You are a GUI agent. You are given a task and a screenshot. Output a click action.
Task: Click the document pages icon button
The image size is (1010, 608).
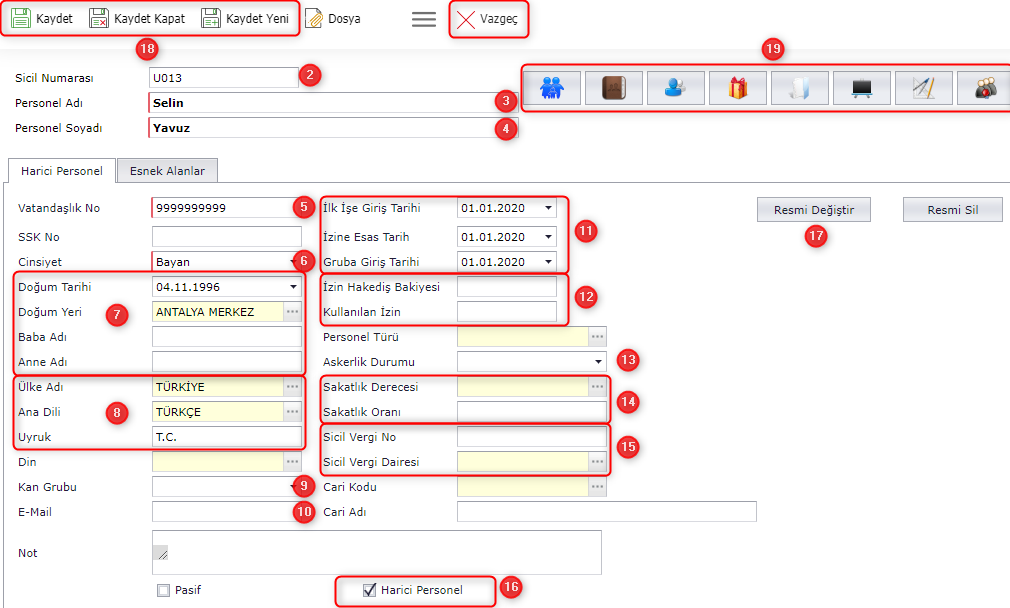click(x=799, y=89)
